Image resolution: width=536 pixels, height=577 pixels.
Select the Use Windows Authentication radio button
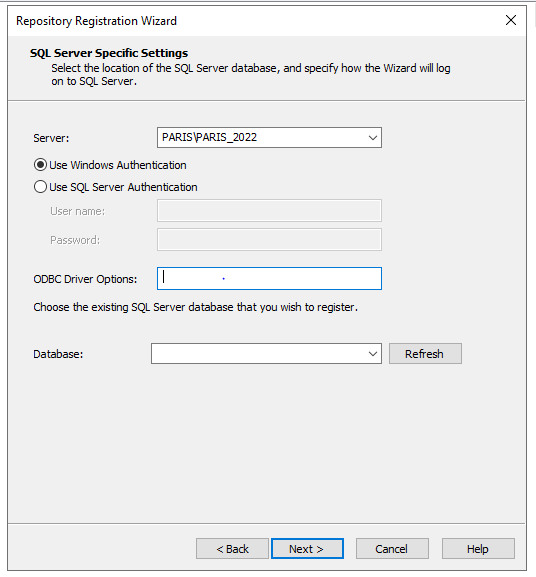coord(40,165)
